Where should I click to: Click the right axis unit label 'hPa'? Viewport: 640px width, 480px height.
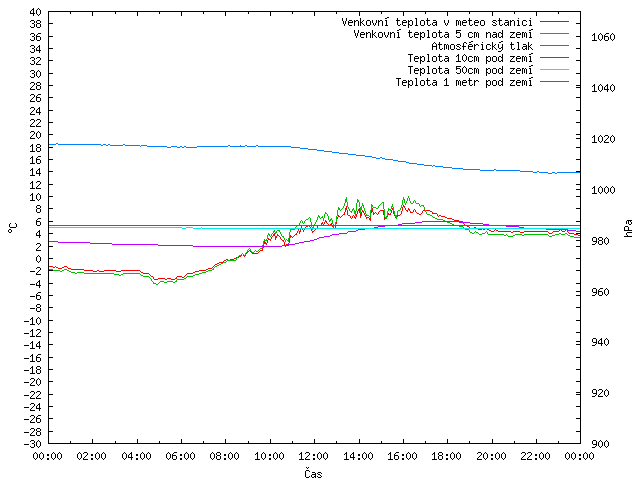pyautogui.click(x=628, y=228)
